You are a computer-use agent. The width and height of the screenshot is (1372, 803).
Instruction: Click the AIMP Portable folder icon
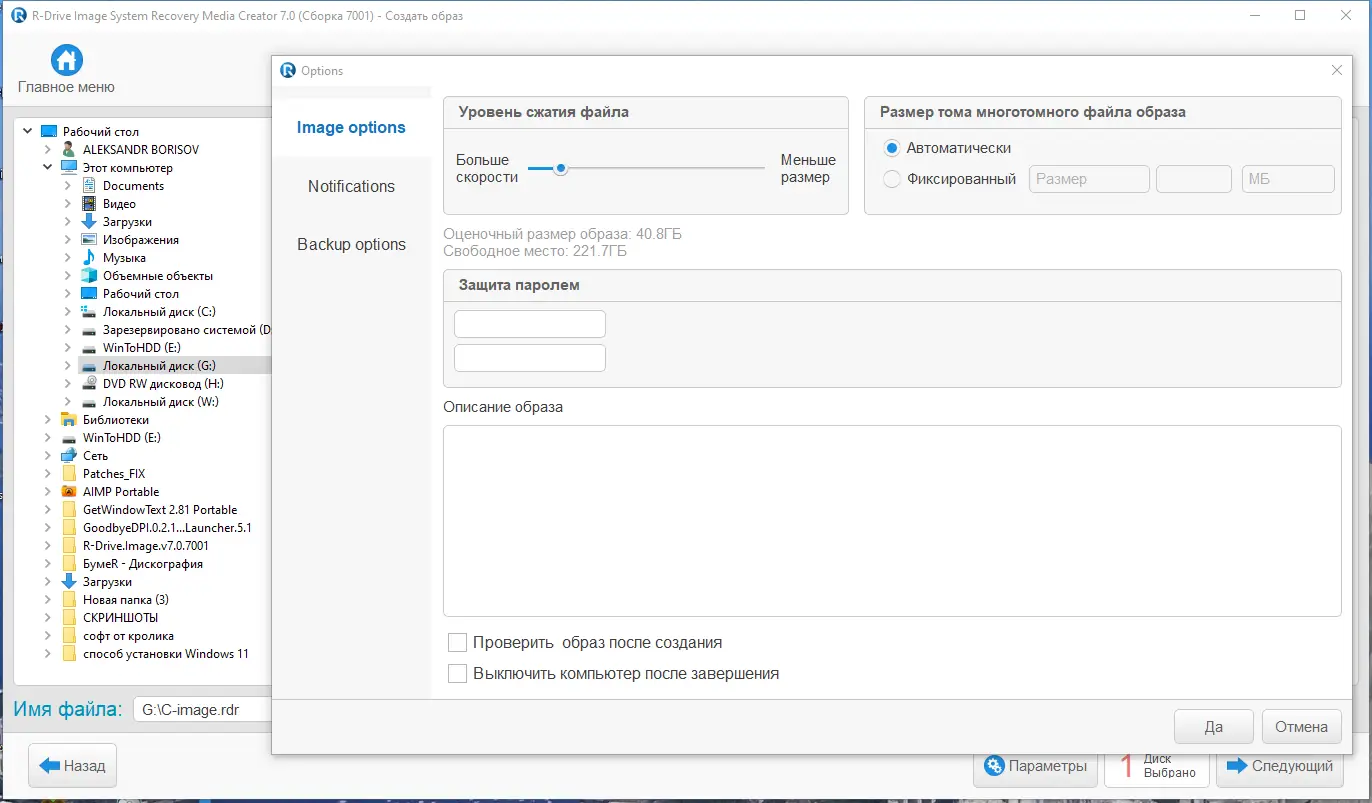[x=69, y=492]
